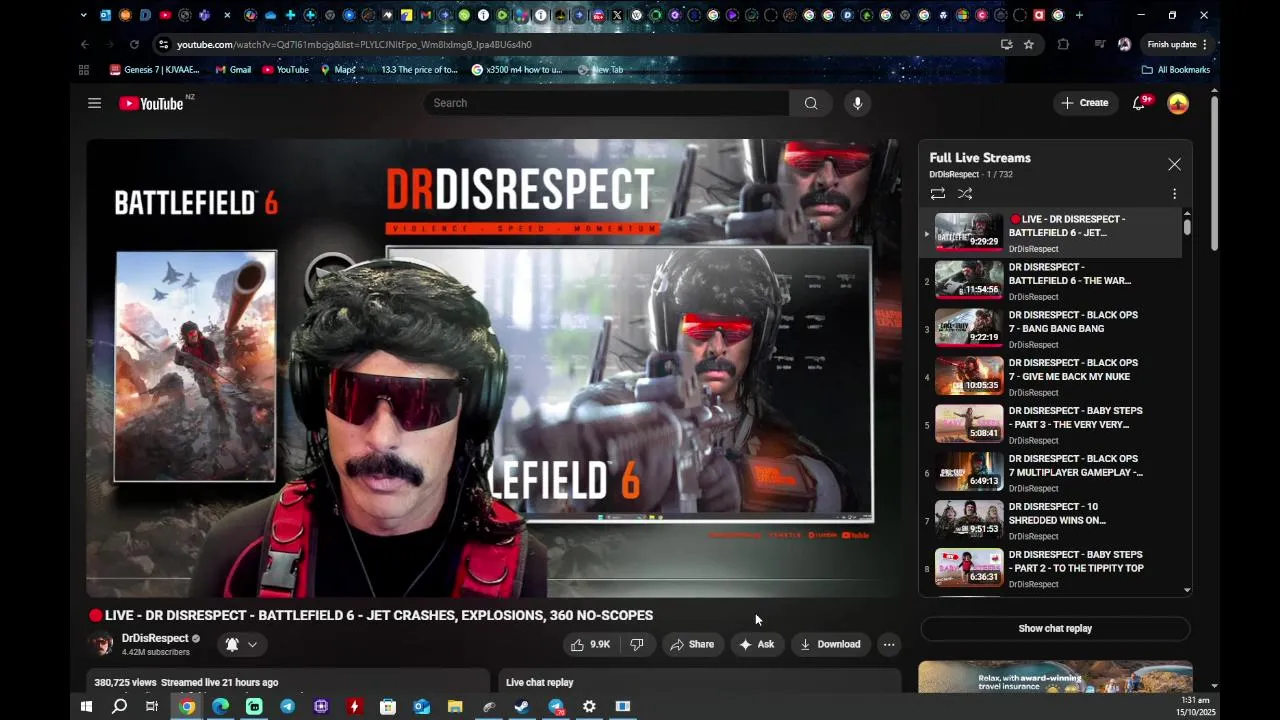
Task: Bookmark this page with star icon
Action: coord(1028,44)
